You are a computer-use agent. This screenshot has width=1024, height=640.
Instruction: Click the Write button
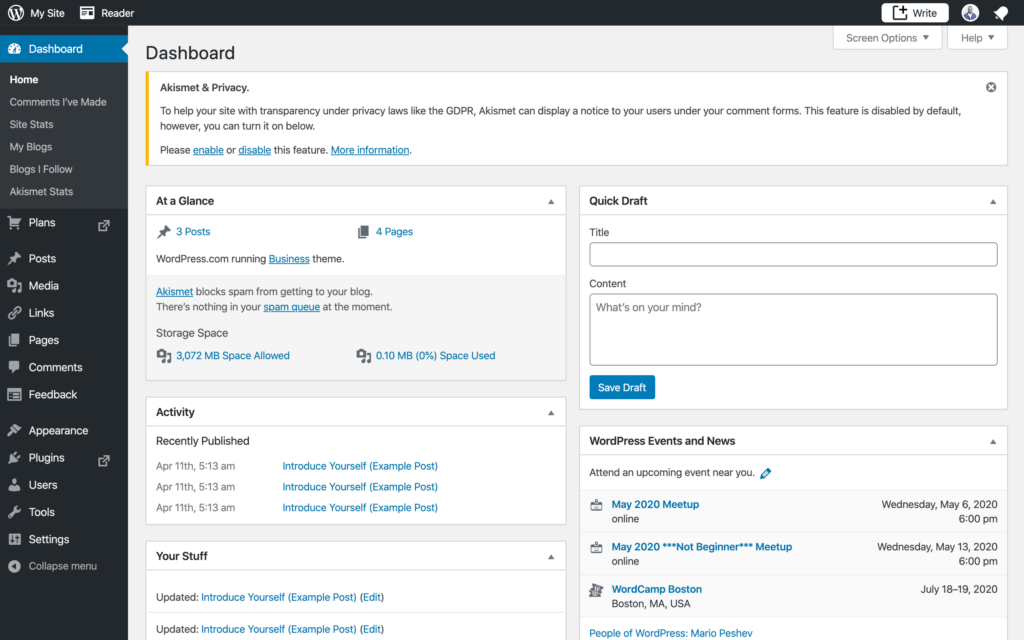914,12
